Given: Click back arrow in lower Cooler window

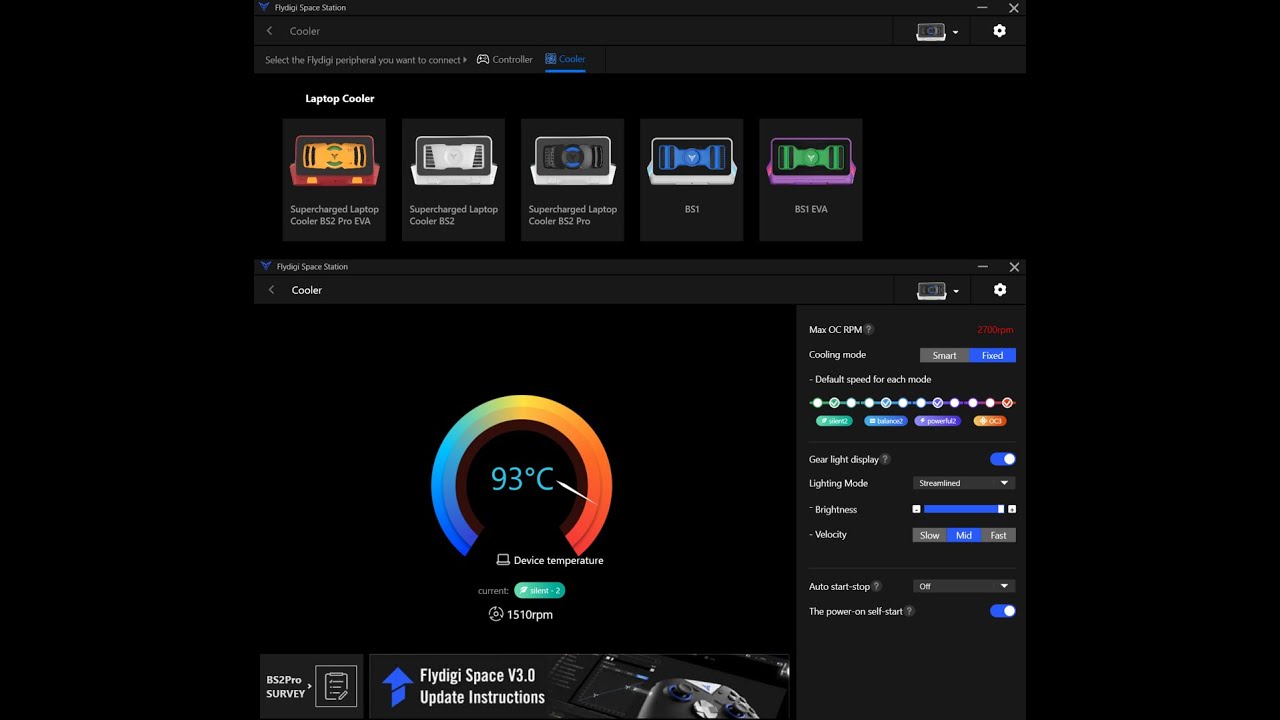Looking at the screenshot, I should point(271,290).
